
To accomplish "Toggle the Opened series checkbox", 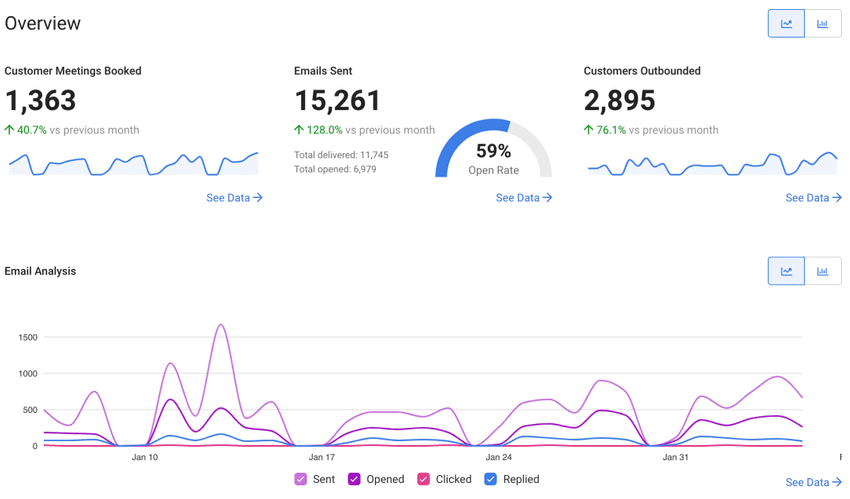I will (354, 479).
